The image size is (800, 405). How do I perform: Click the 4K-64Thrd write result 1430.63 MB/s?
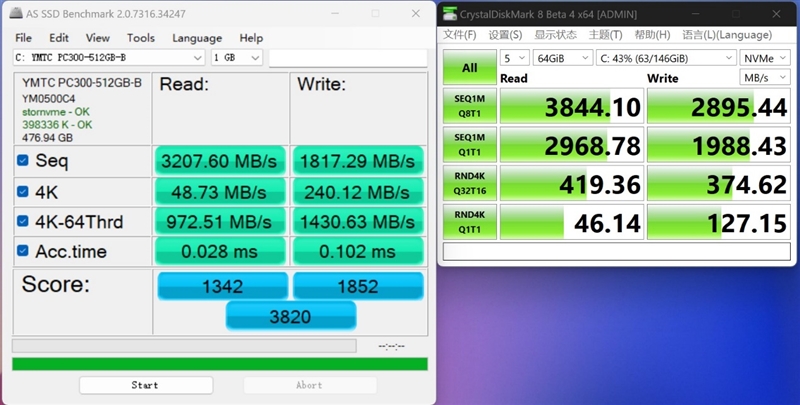pyautogui.click(x=358, y=221)
